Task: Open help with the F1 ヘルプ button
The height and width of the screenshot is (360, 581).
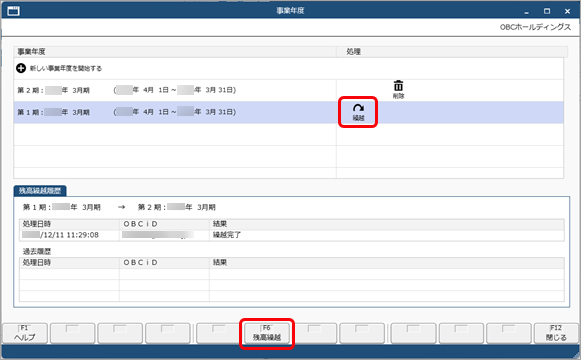Action: tap(25, 333)
